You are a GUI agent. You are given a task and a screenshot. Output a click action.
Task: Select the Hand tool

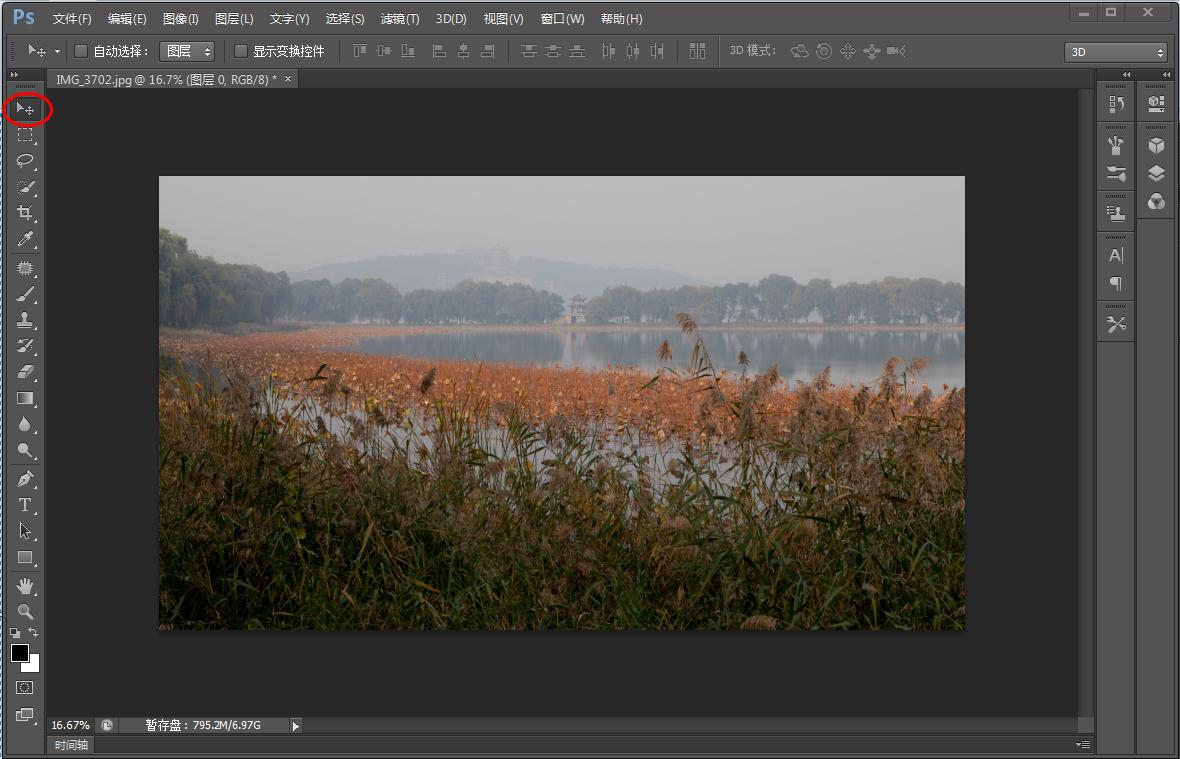26,586
